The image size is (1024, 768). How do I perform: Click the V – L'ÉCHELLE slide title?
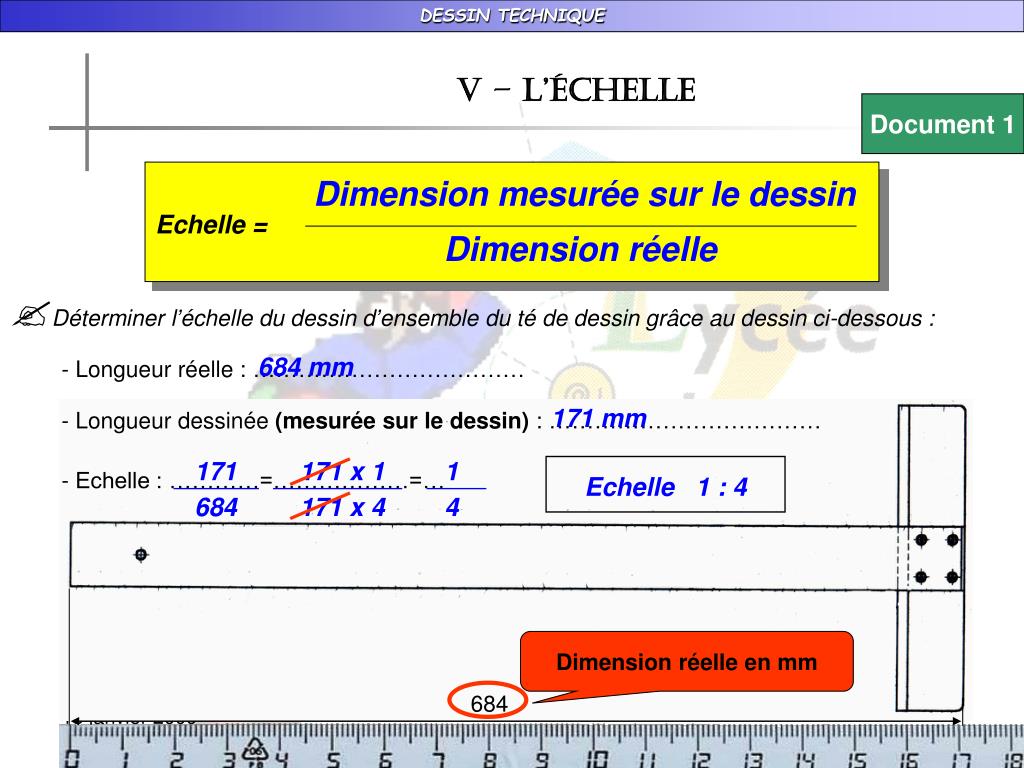click(x=576, y=90)
